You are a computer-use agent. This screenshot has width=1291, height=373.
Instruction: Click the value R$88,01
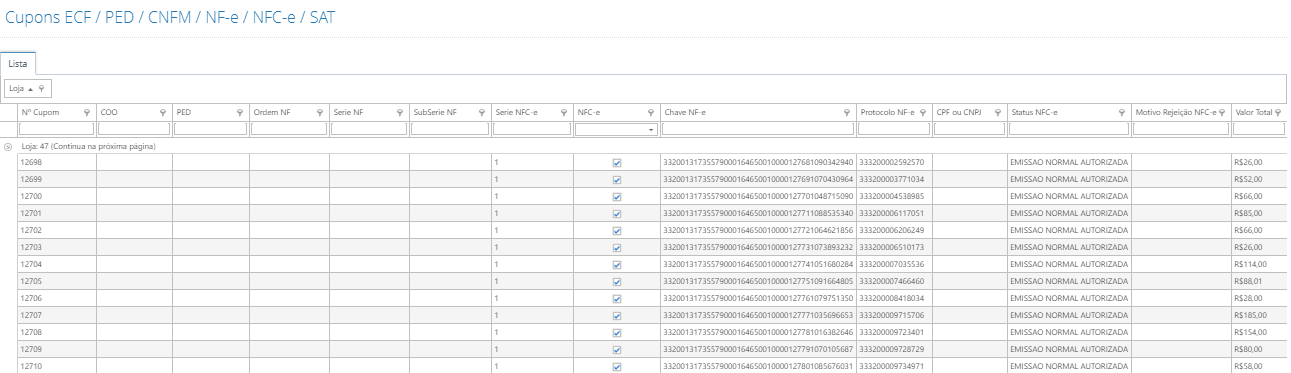tap(1249, 282)
